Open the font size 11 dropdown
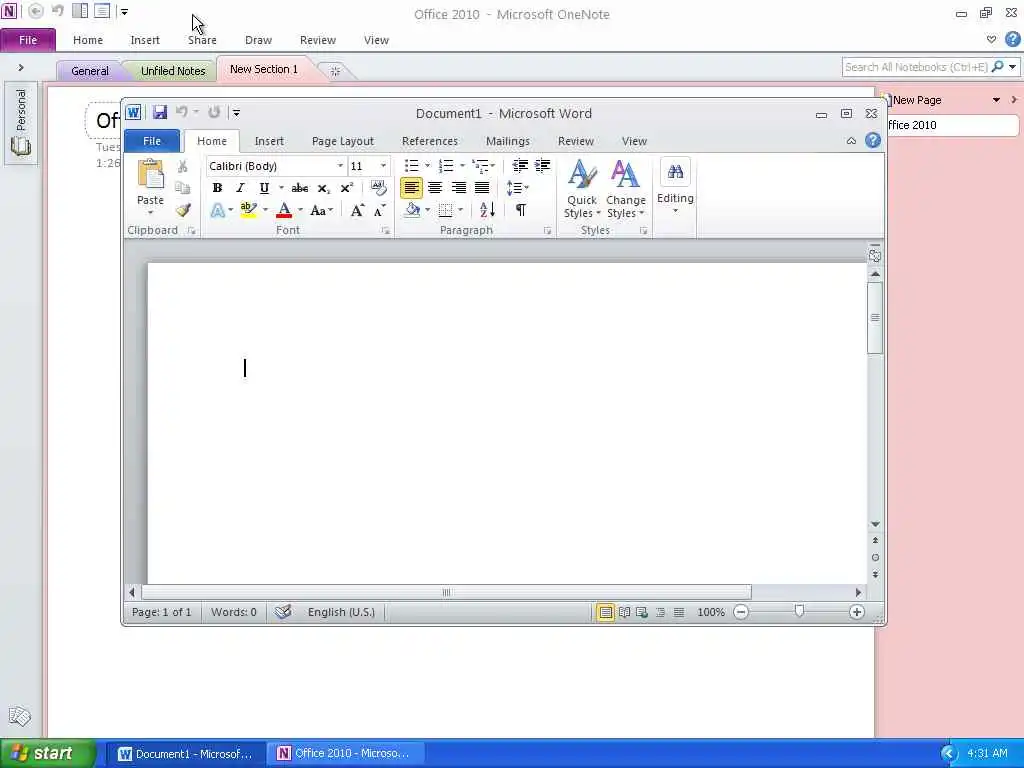 pyautogui.click(x=383, y=166)
